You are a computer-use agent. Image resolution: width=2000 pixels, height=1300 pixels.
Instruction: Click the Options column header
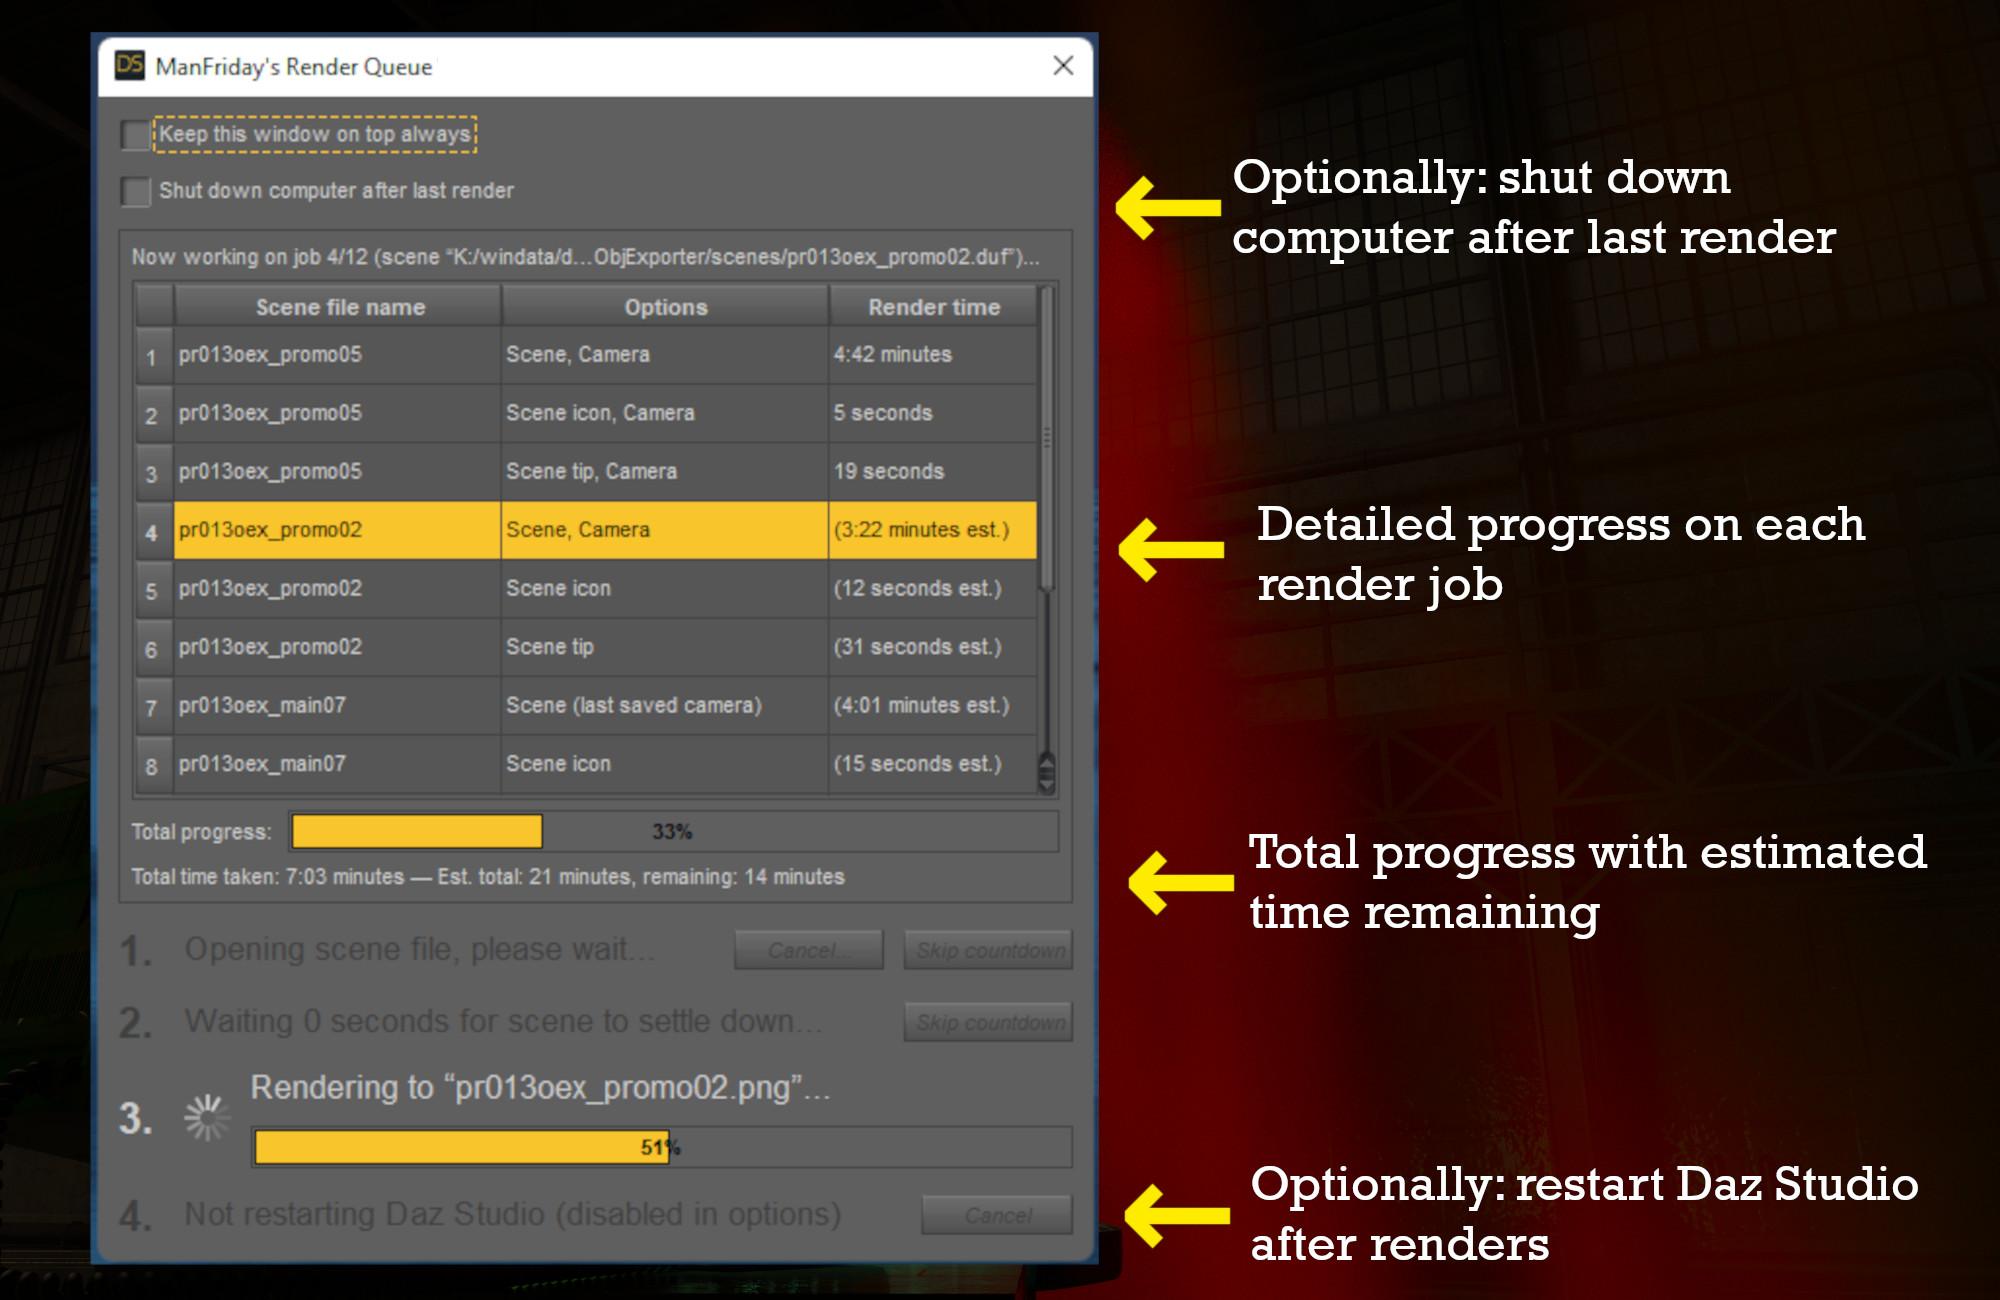coord(665,306)
